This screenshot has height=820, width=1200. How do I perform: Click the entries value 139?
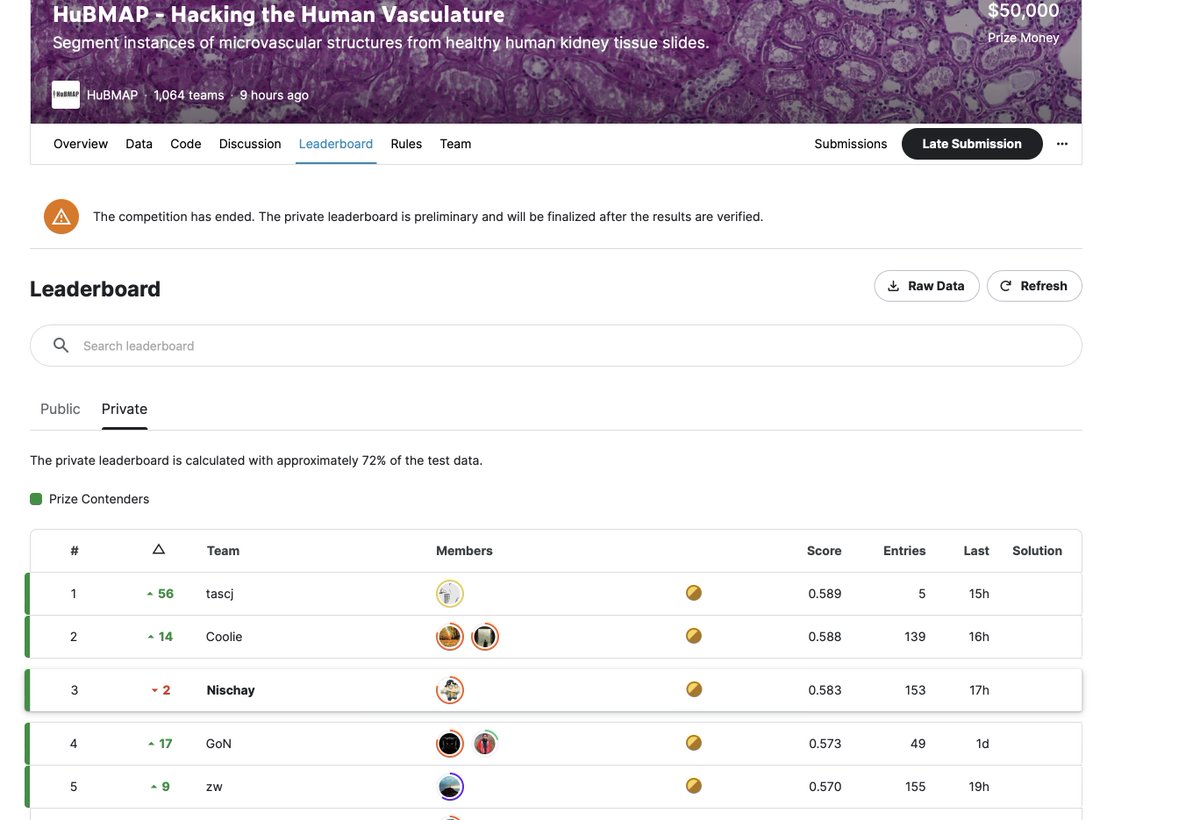pyautogui.click(x=915, y=637)
